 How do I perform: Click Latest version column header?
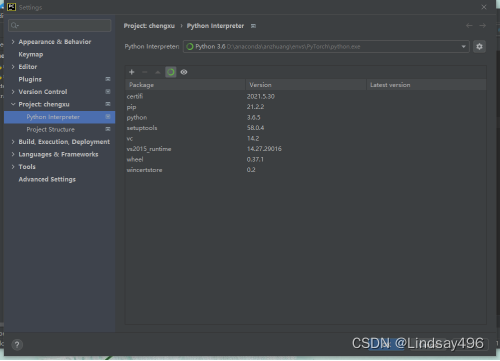426,85
